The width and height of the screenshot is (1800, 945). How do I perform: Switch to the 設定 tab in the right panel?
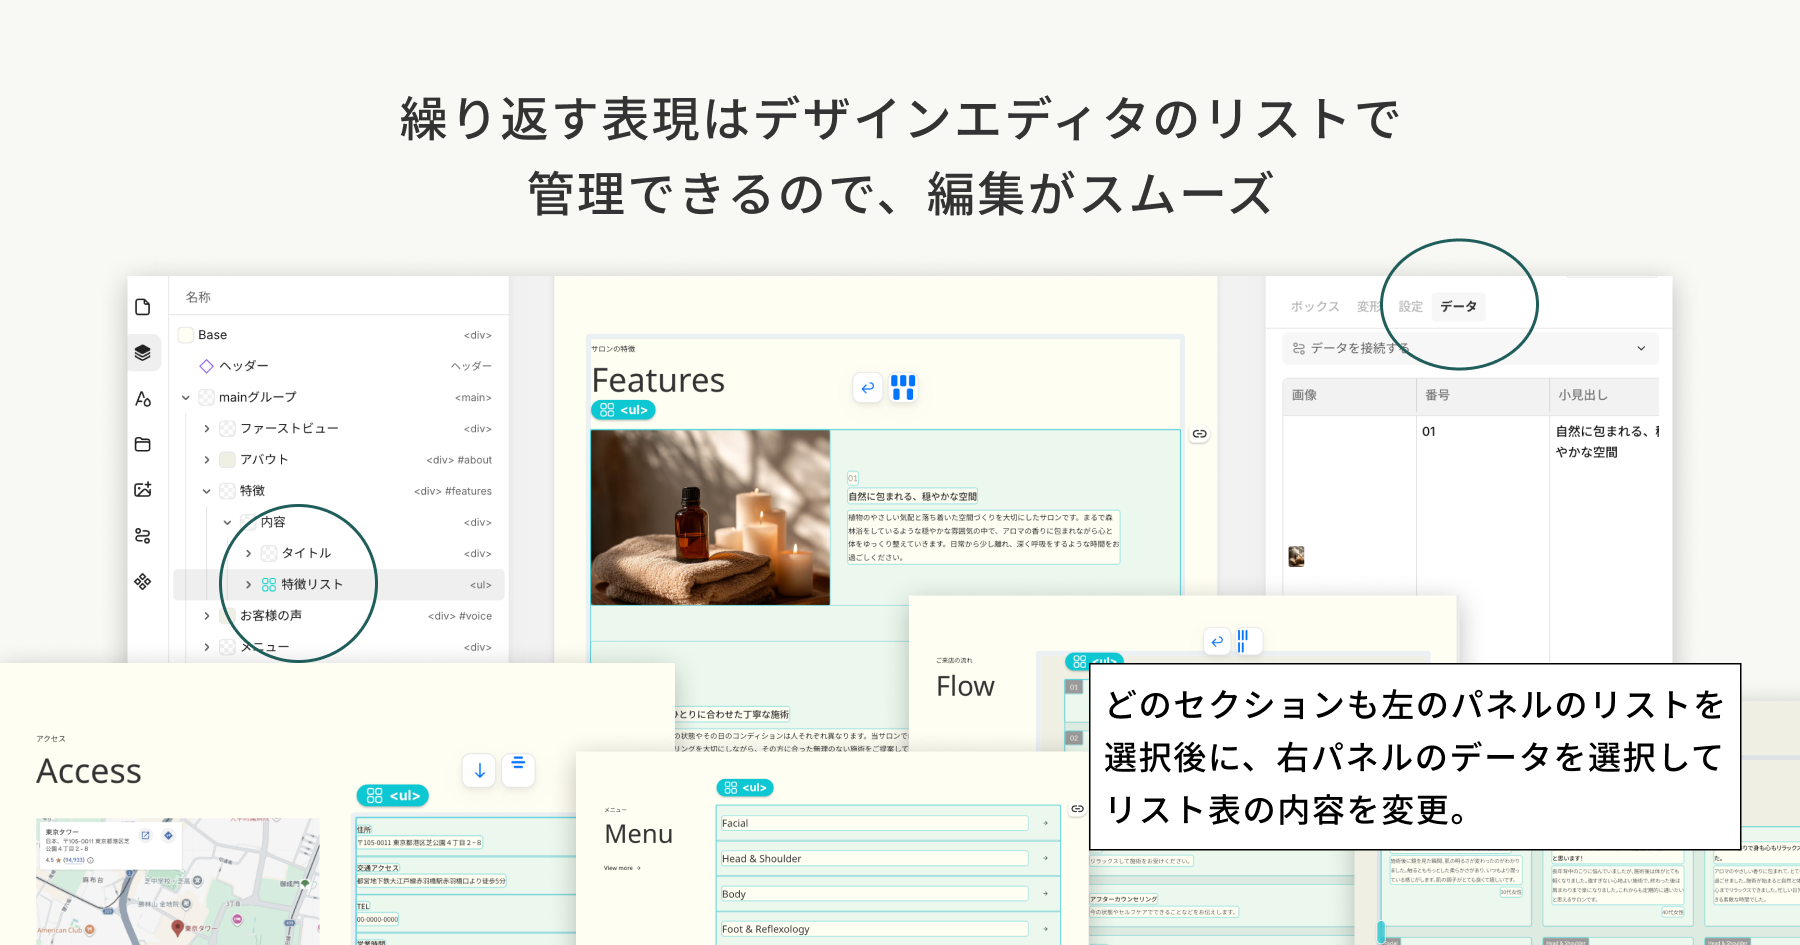[x=1411, y=307]
